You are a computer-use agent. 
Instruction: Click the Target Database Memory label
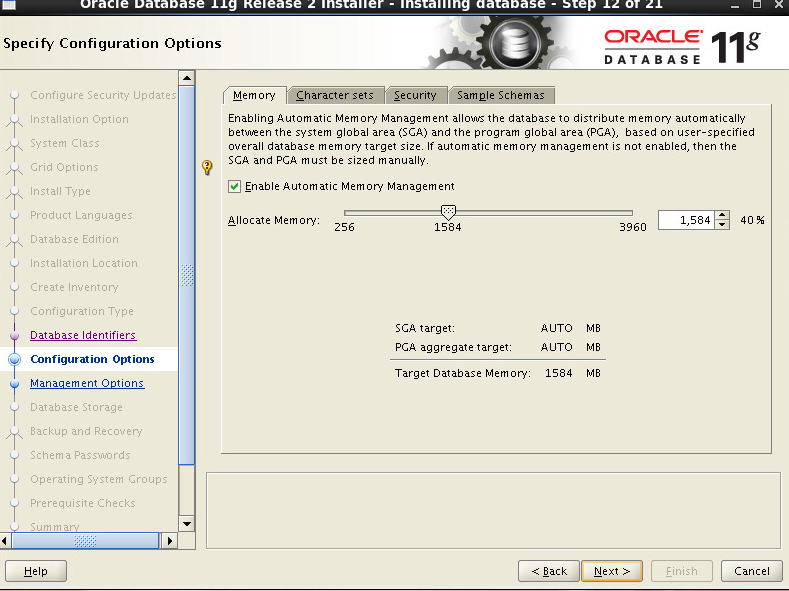(x=462, y=373)
